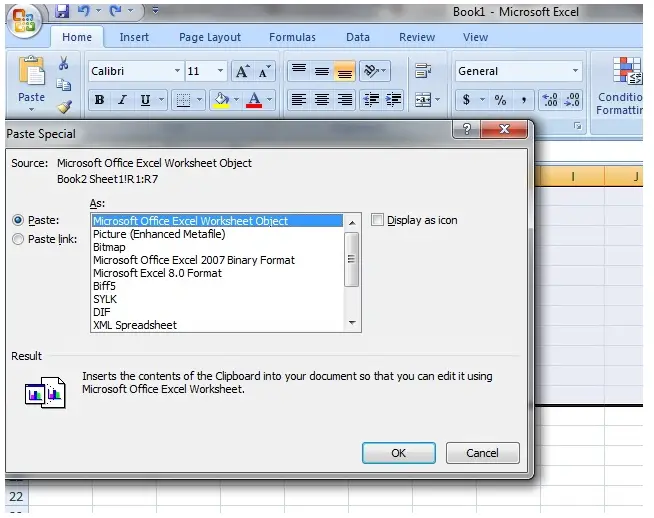Screen dimensions: 654x518
Task: Click the Copy icon in Clipboard group
Action: click(63, 85)
